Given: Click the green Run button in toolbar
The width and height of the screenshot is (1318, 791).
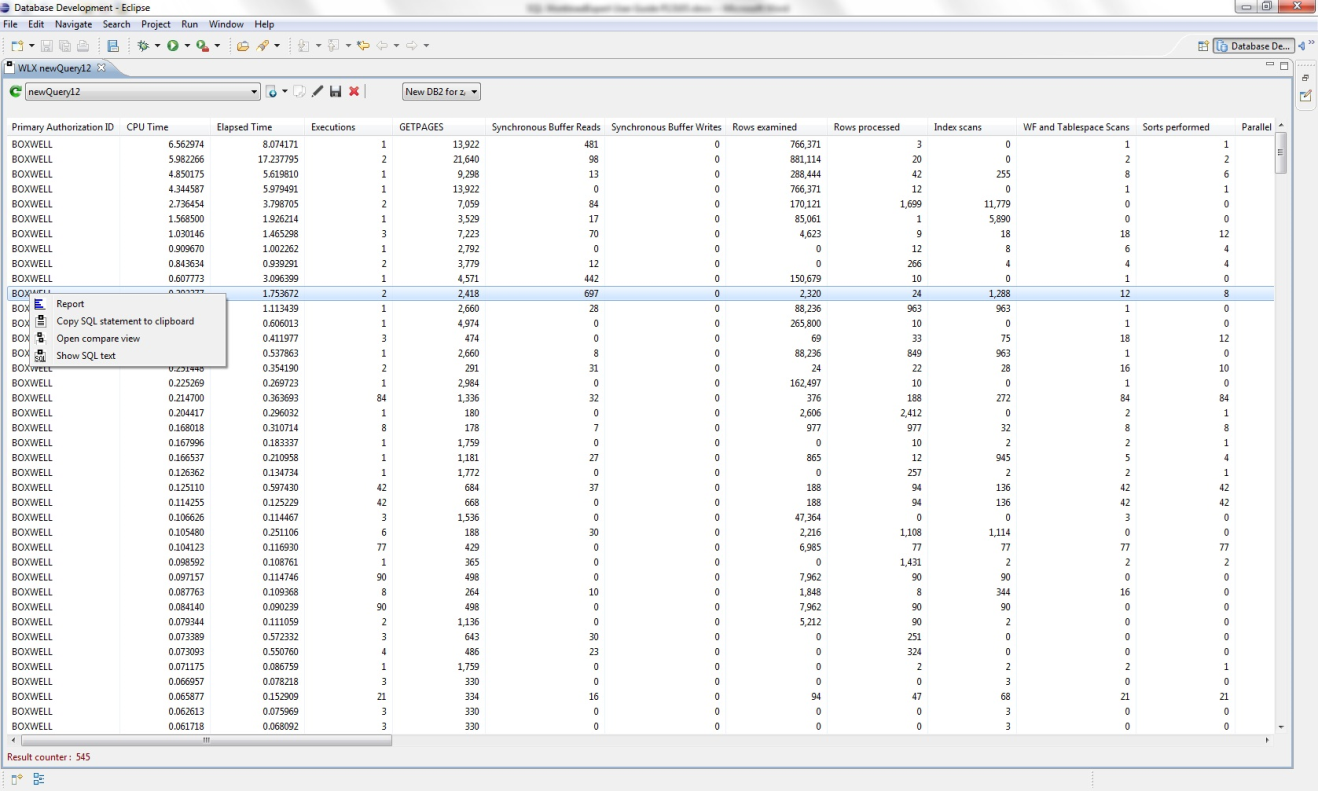Looking at the screenshot, I should 173,46.
